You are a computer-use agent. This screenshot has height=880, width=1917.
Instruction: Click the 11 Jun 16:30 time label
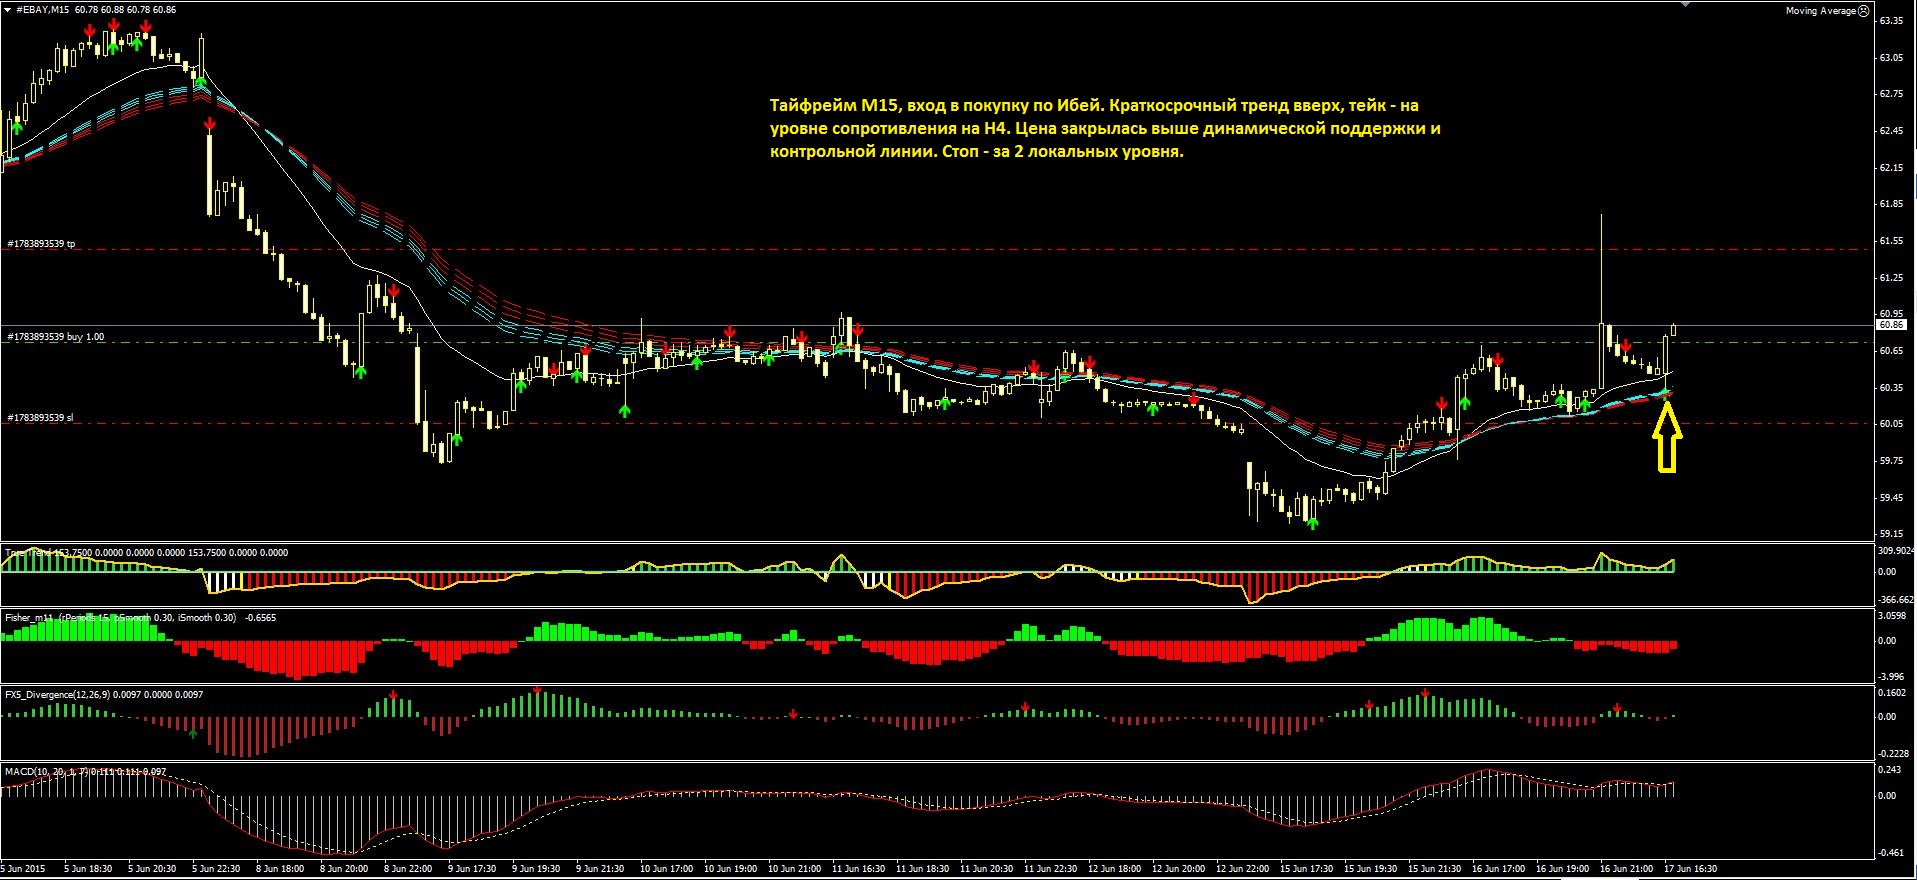point(858,869)
